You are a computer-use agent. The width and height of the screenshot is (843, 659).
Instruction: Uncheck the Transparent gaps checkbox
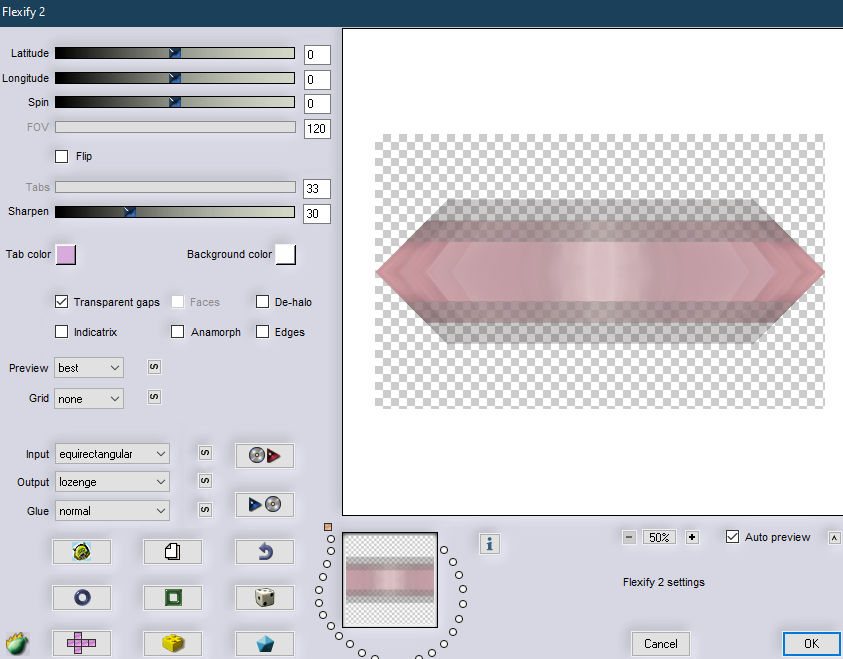point(61,302)
